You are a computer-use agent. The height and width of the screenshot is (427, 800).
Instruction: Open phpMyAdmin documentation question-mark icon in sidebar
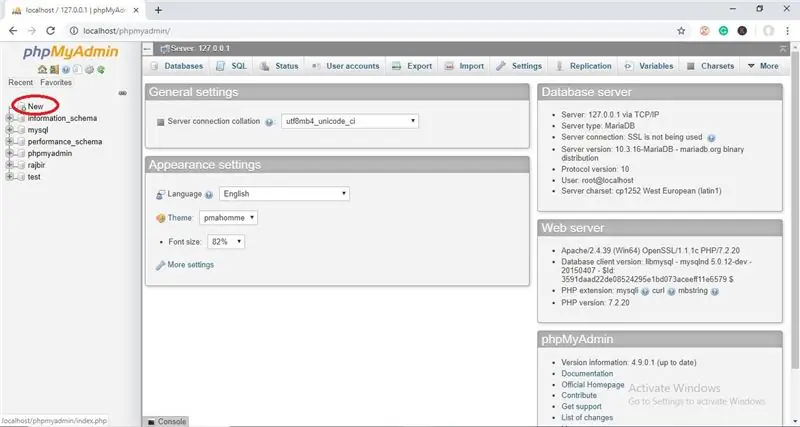(66, 70)
